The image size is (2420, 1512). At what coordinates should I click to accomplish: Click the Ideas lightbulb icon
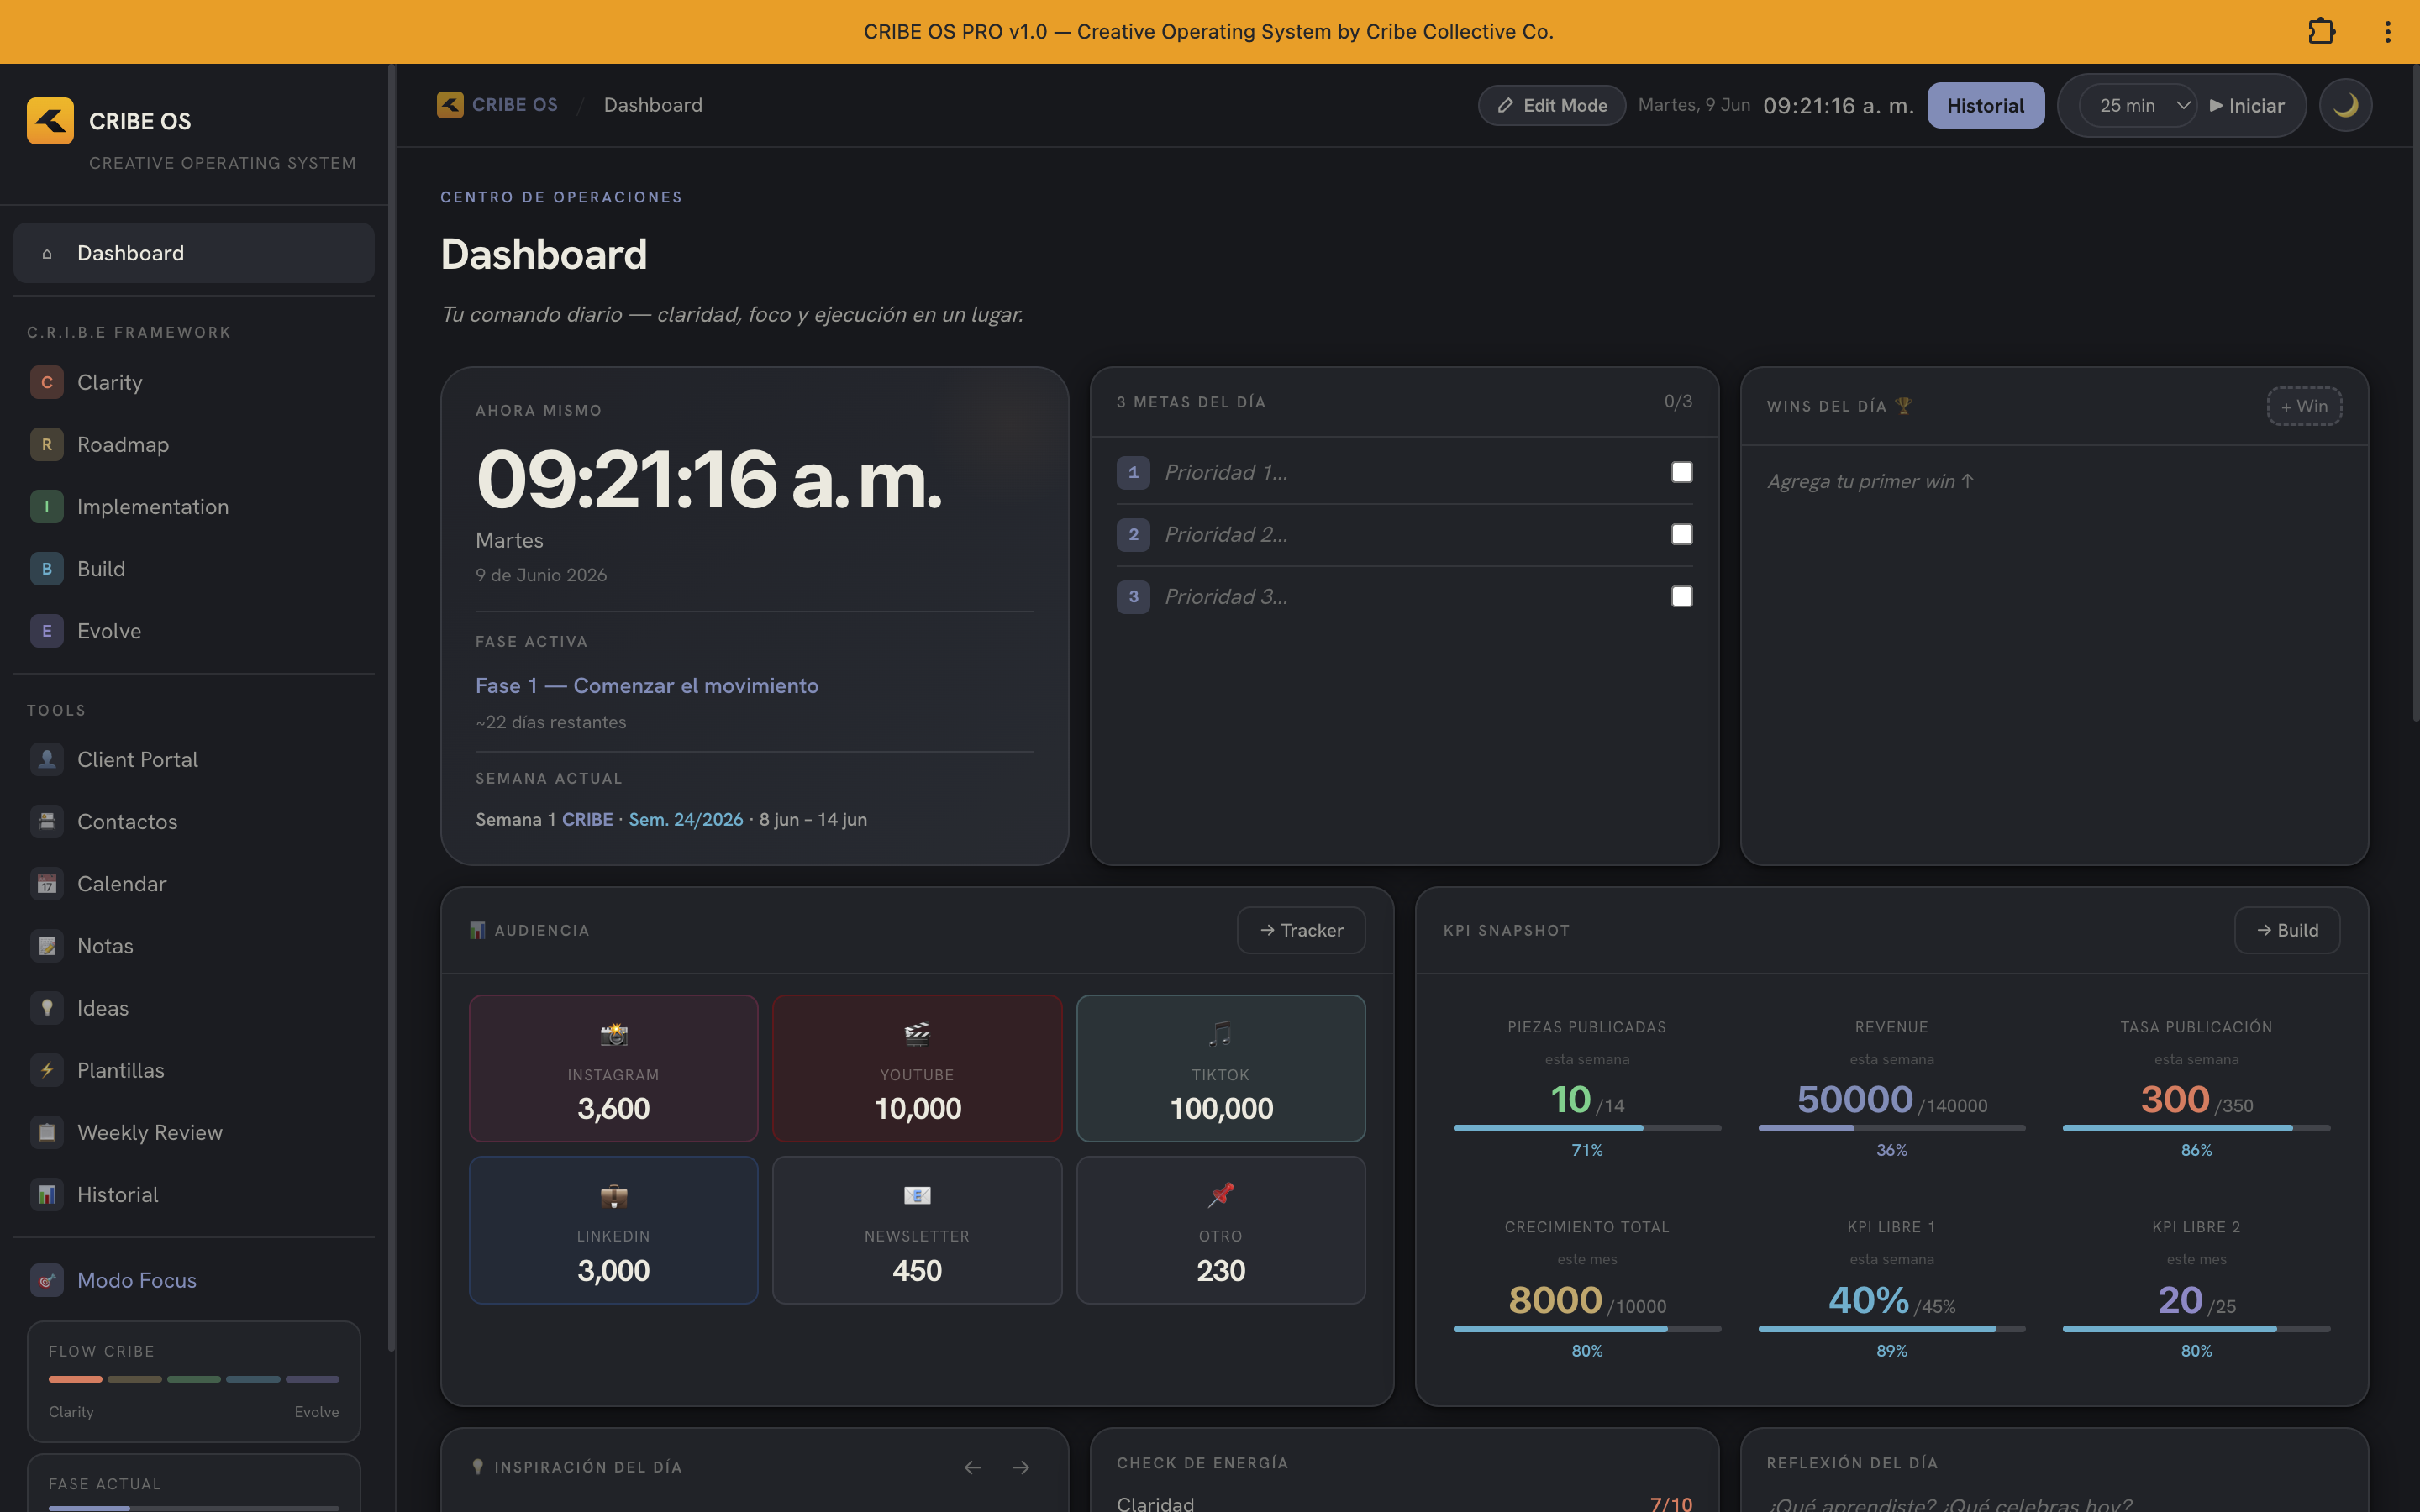click(x=46, y=1008)
